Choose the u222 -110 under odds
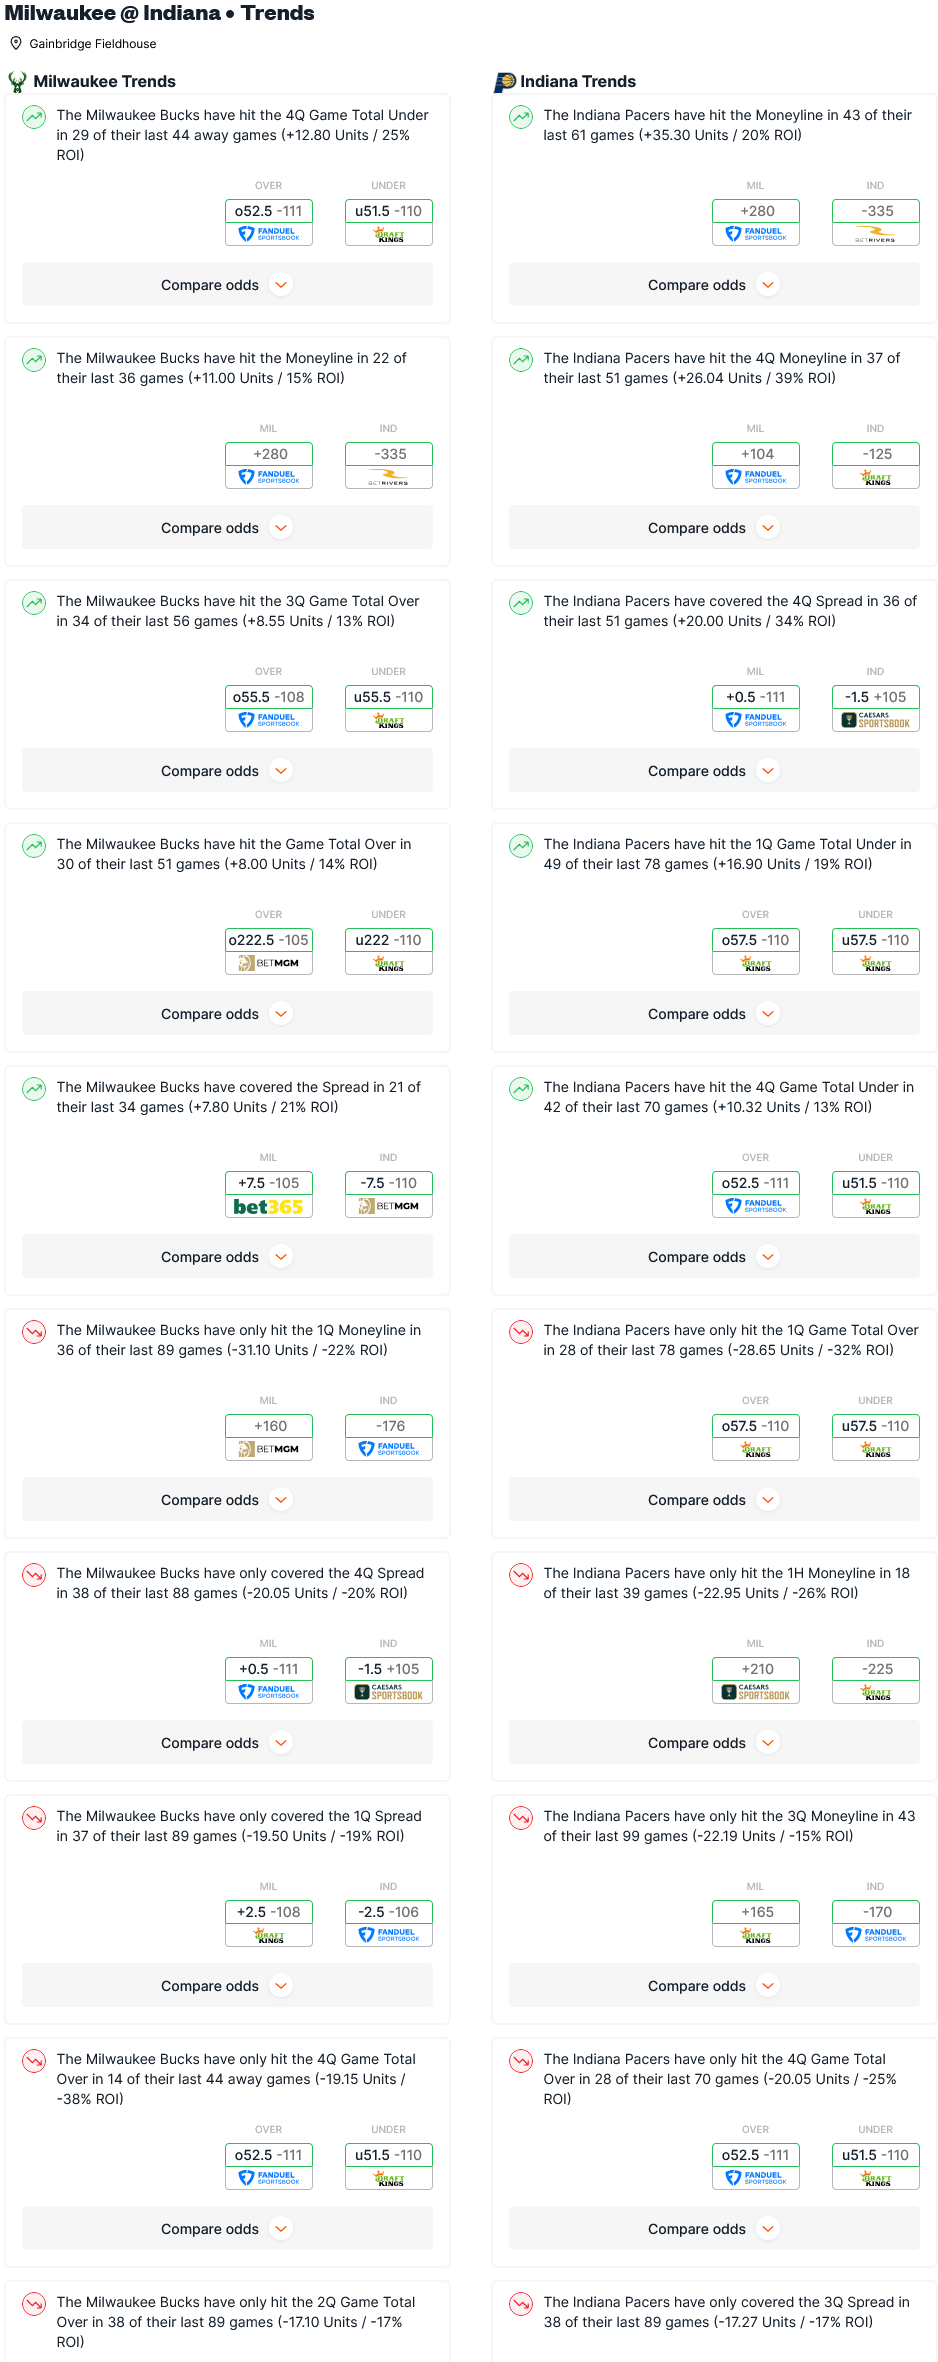The image size is (938, 2362). click(x=388, y=940)
